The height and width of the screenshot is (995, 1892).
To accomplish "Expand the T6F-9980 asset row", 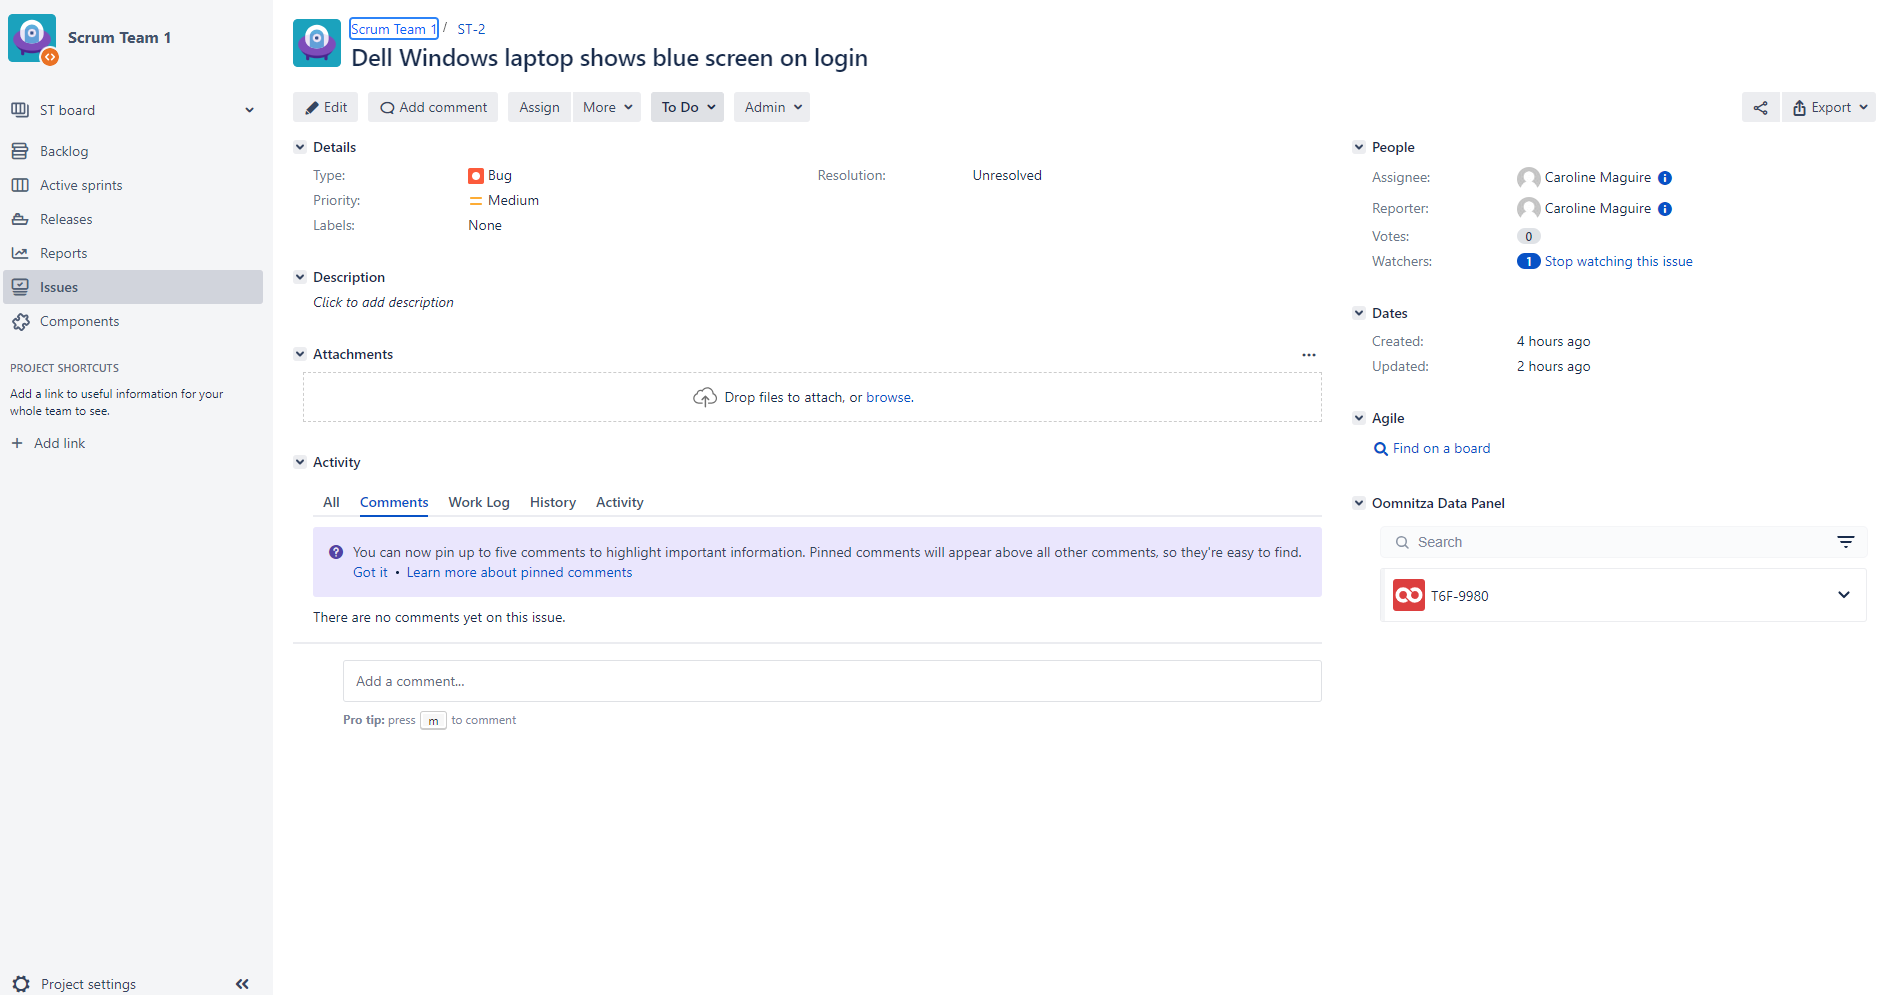I will coord(1843,595).
